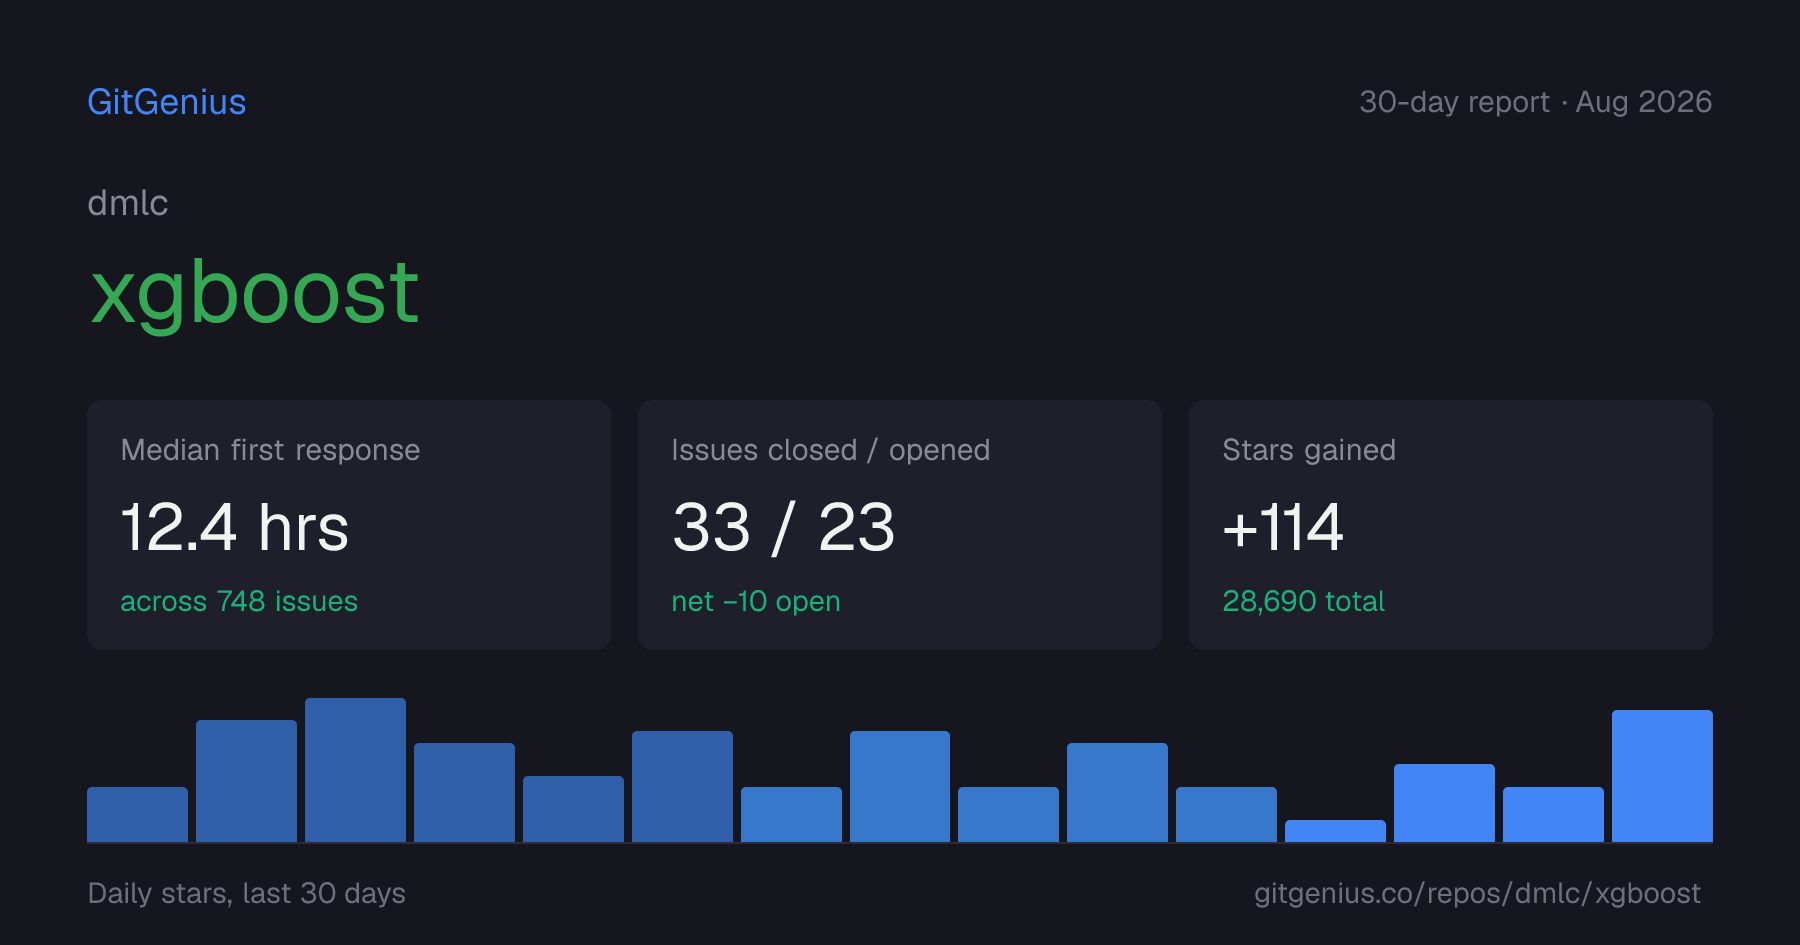Screen dimensions: 1800x945
Task: Select the "Median first response" card heading
Action: [x=270, y=450]
